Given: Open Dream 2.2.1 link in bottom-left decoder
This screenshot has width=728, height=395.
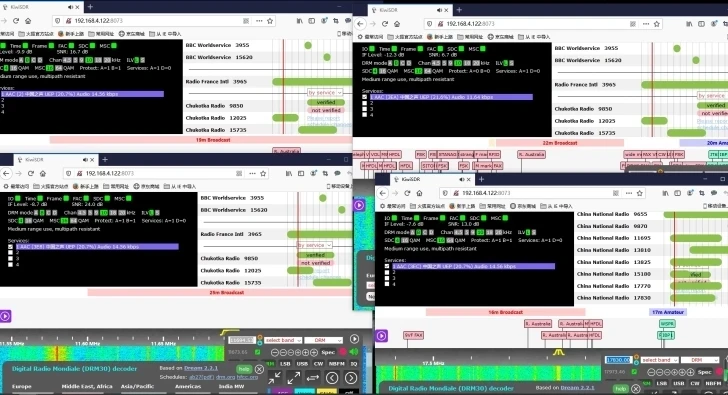Looking at the screenshot, I should coord(201,369).
